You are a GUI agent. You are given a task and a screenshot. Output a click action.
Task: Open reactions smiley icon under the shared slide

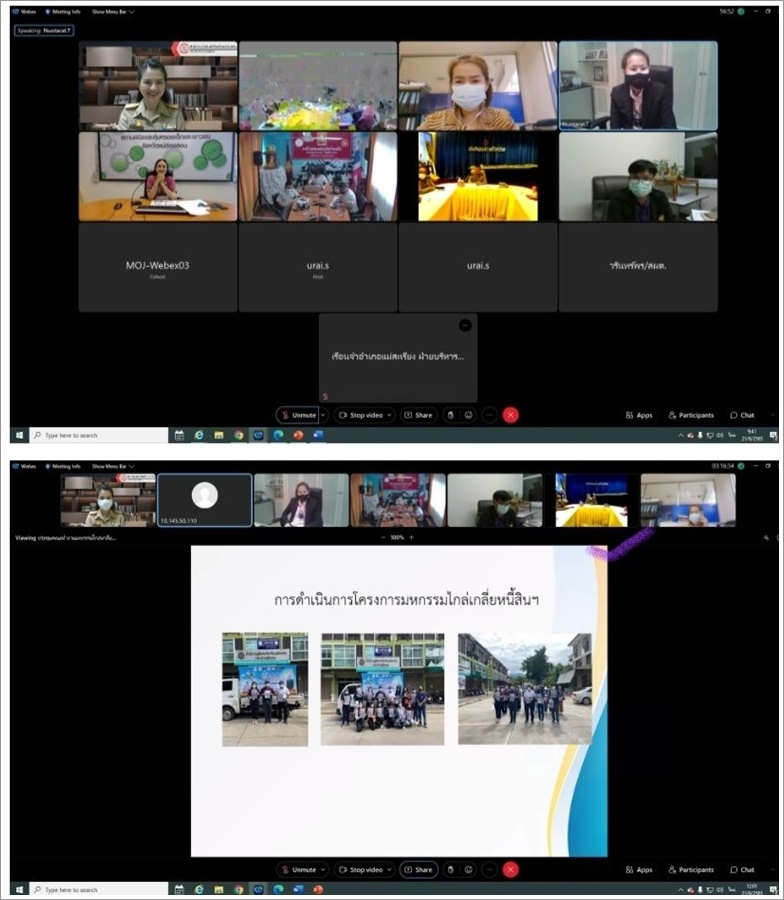(x=469, y=870)
